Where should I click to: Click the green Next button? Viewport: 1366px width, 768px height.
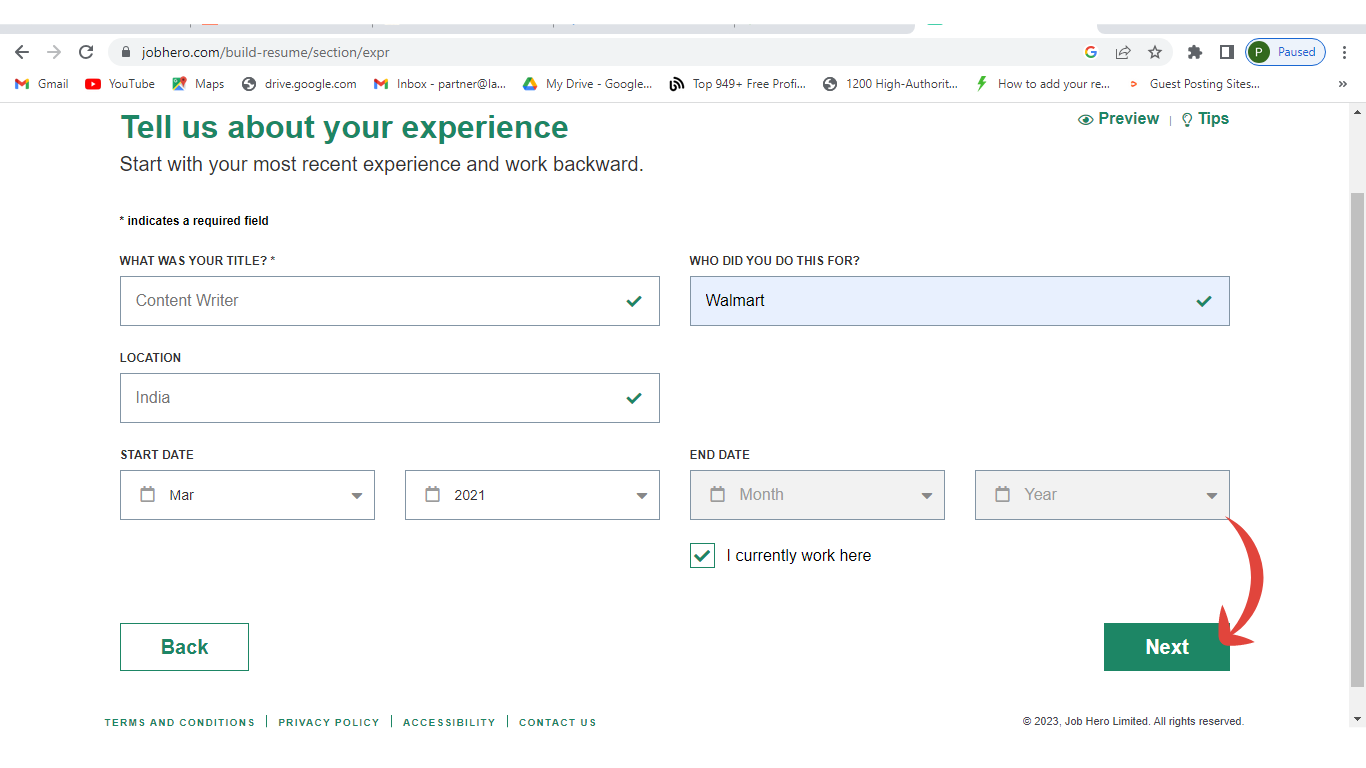point(1166,647)
